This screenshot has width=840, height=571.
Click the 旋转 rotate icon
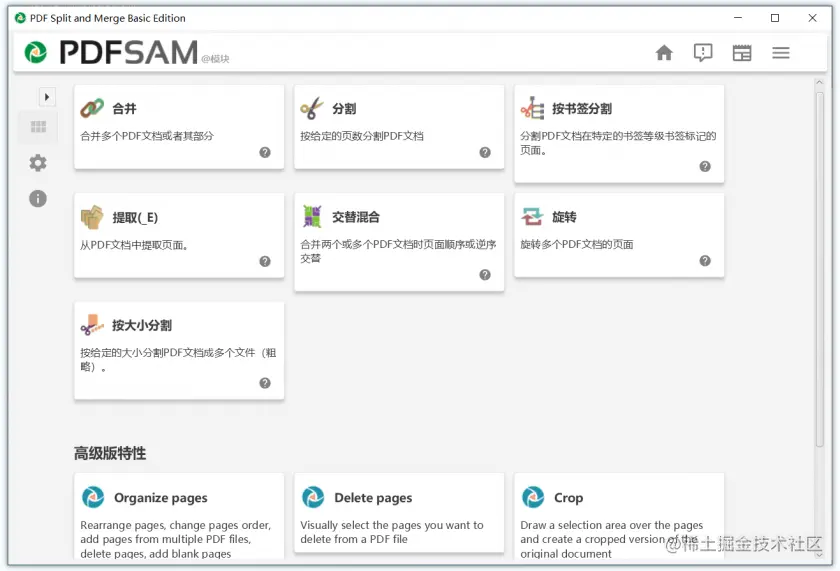pyautogui.click(x=532, y=217)
